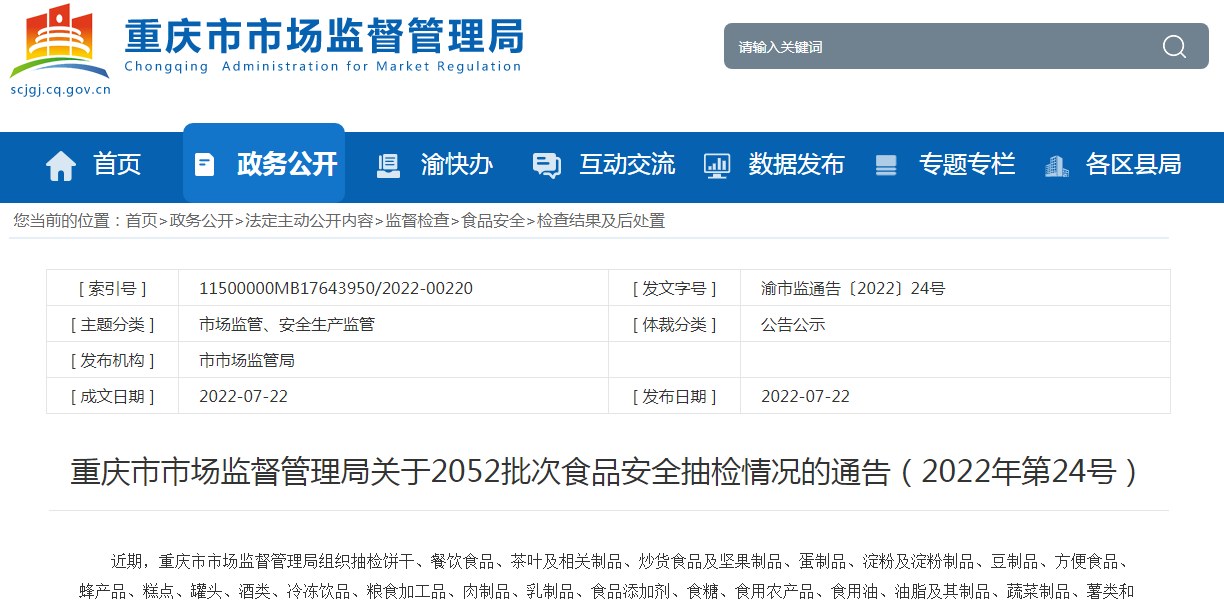Viewport: 1224px width, 606px height.
Task: Go to 数据发布 in navigation bar
Action: tap(796, 164)
